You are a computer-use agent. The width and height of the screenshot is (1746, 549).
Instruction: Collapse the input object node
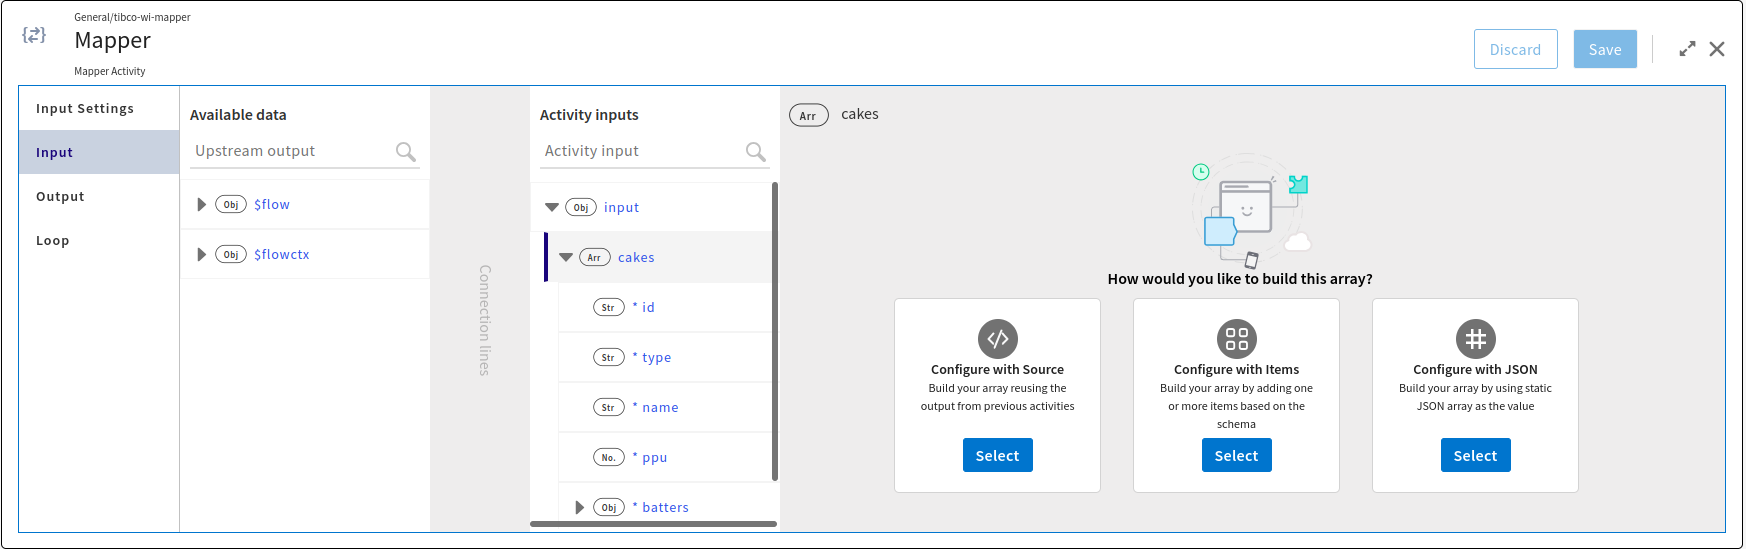coord(552,207)
